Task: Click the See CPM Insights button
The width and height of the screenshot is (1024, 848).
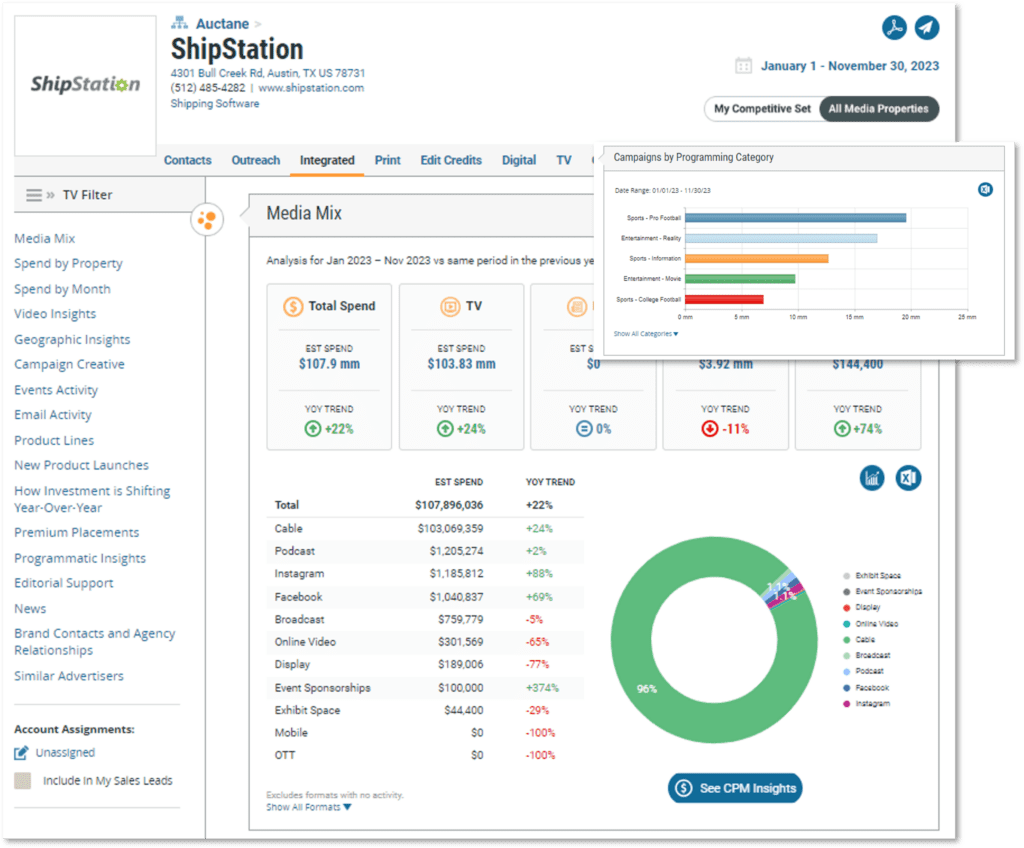Action: coord(735,788)
